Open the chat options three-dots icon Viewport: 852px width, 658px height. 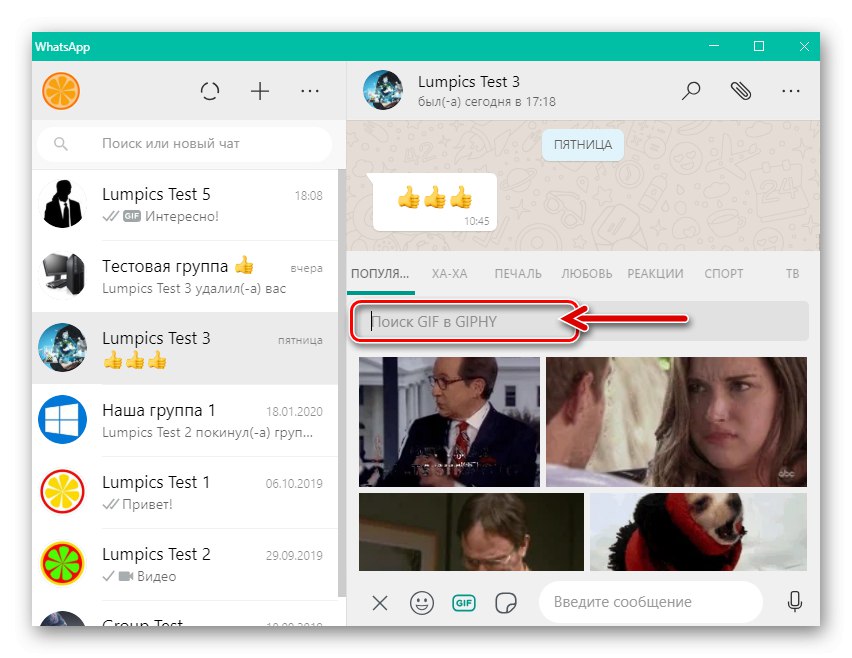(791, 90)
